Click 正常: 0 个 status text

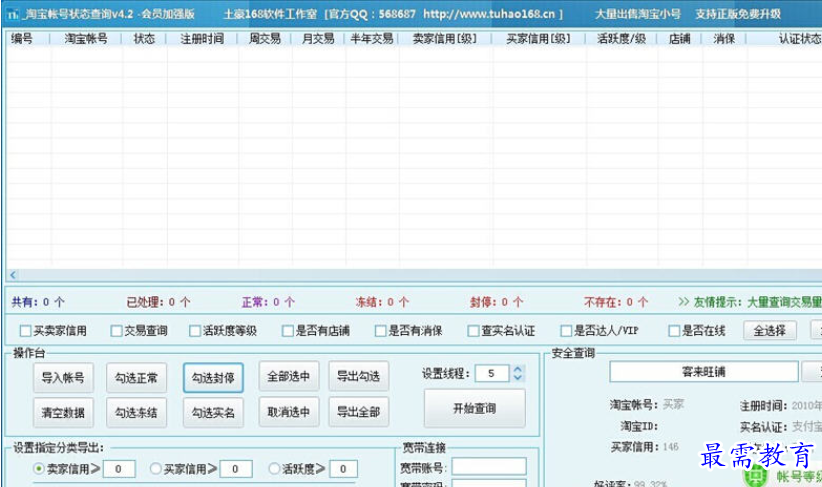(268, 302)
